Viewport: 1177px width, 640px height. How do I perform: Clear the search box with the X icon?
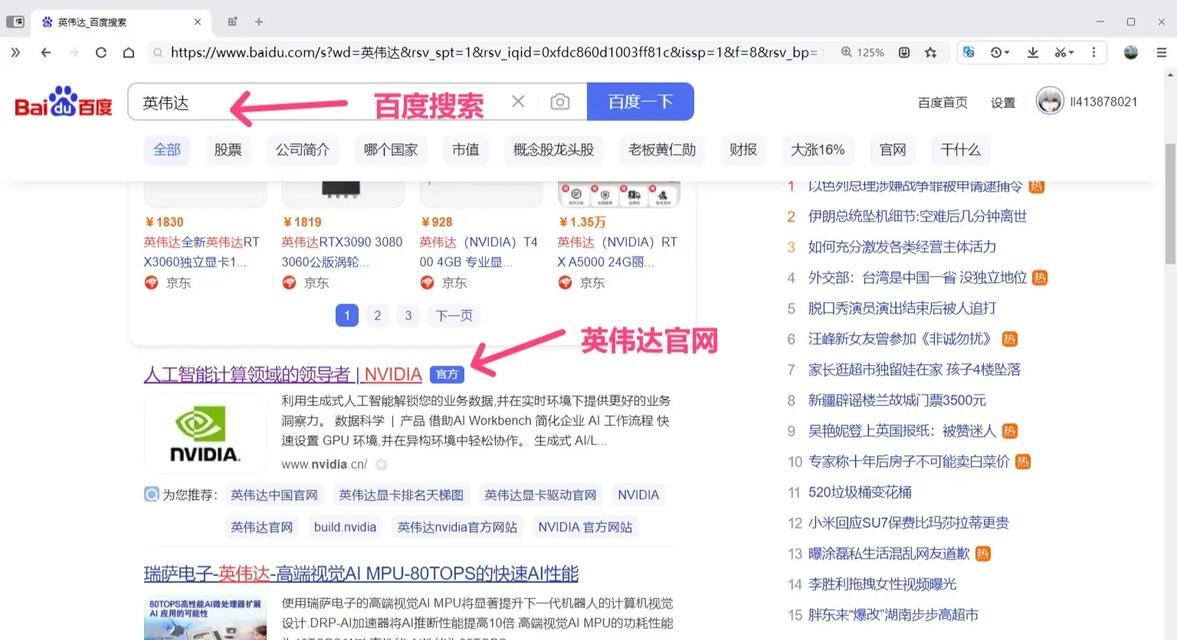point(518,101)
